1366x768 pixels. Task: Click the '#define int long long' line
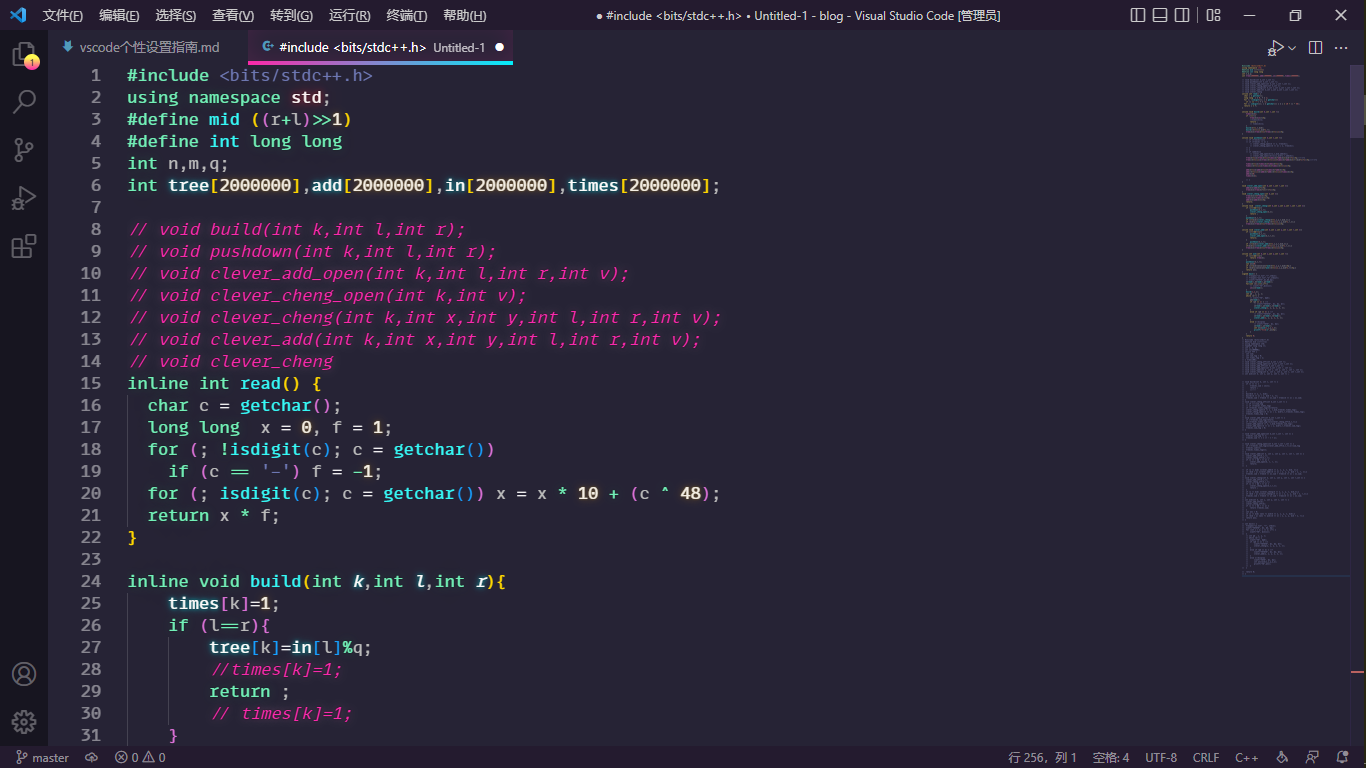(234, 141)
